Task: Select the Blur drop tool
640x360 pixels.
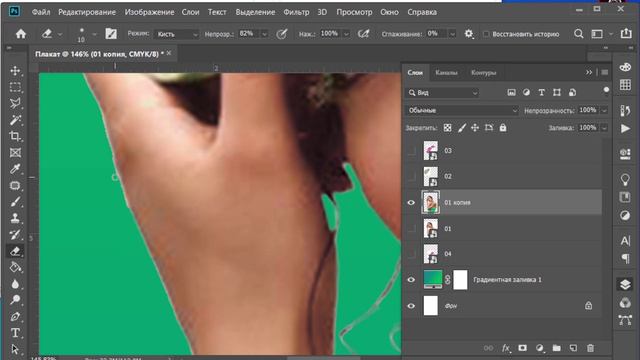Action: (15, 284)
